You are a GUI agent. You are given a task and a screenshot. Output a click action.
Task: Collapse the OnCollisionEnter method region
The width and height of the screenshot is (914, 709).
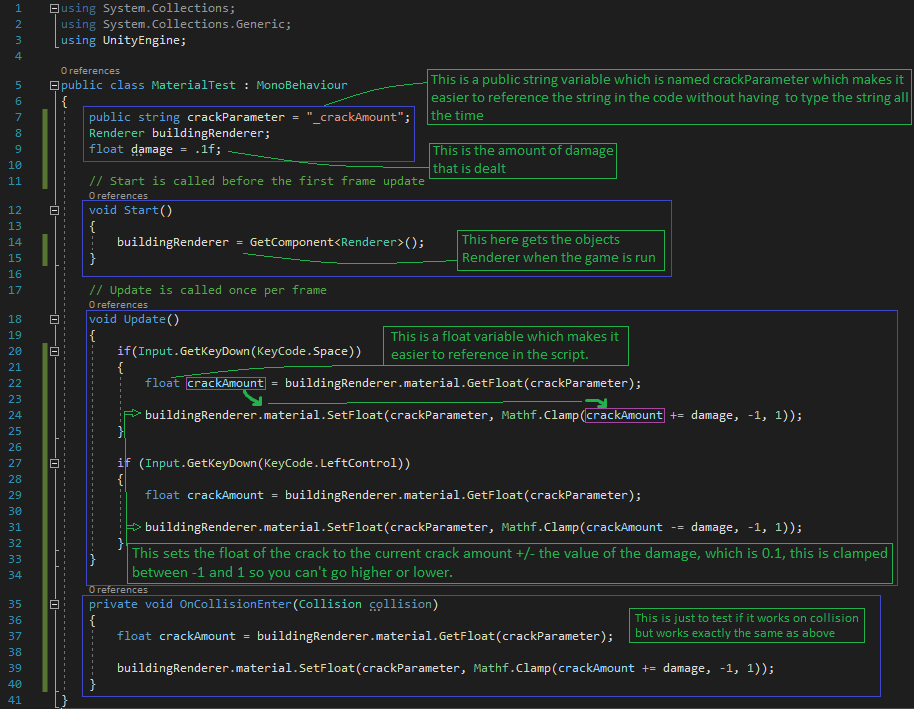53,604
